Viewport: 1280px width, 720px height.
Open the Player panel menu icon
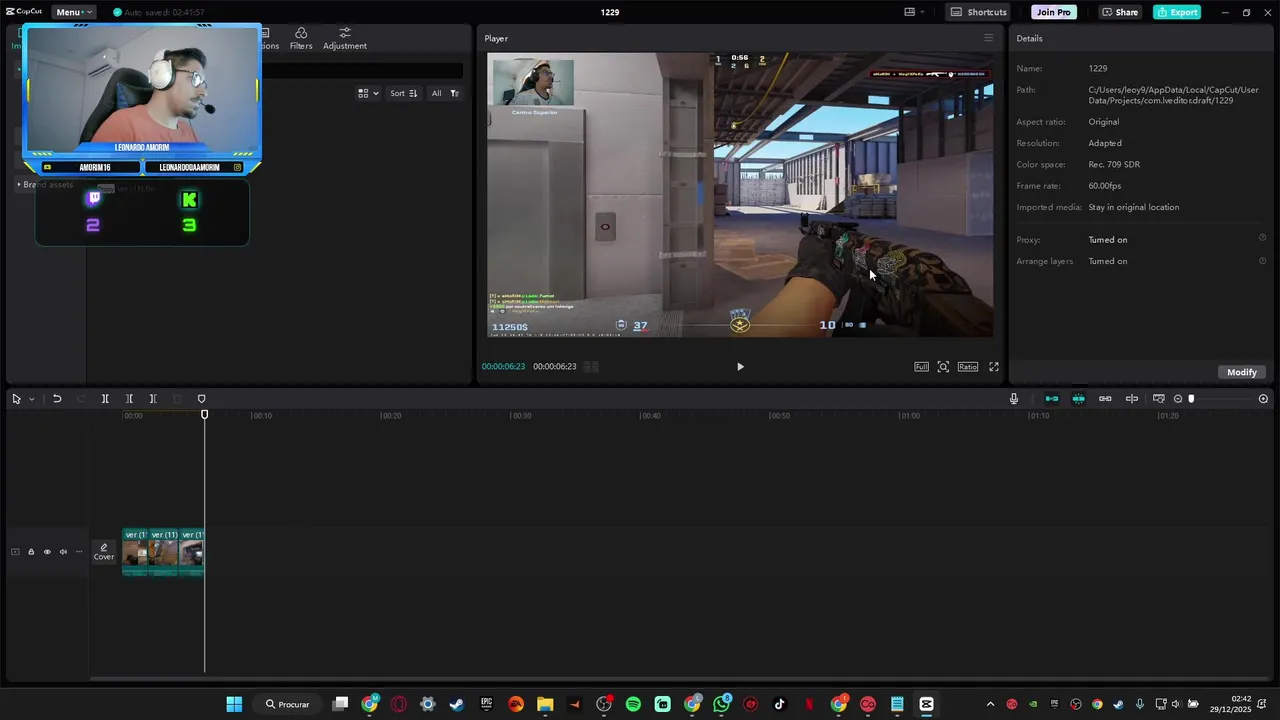click(x=989, y=38)
